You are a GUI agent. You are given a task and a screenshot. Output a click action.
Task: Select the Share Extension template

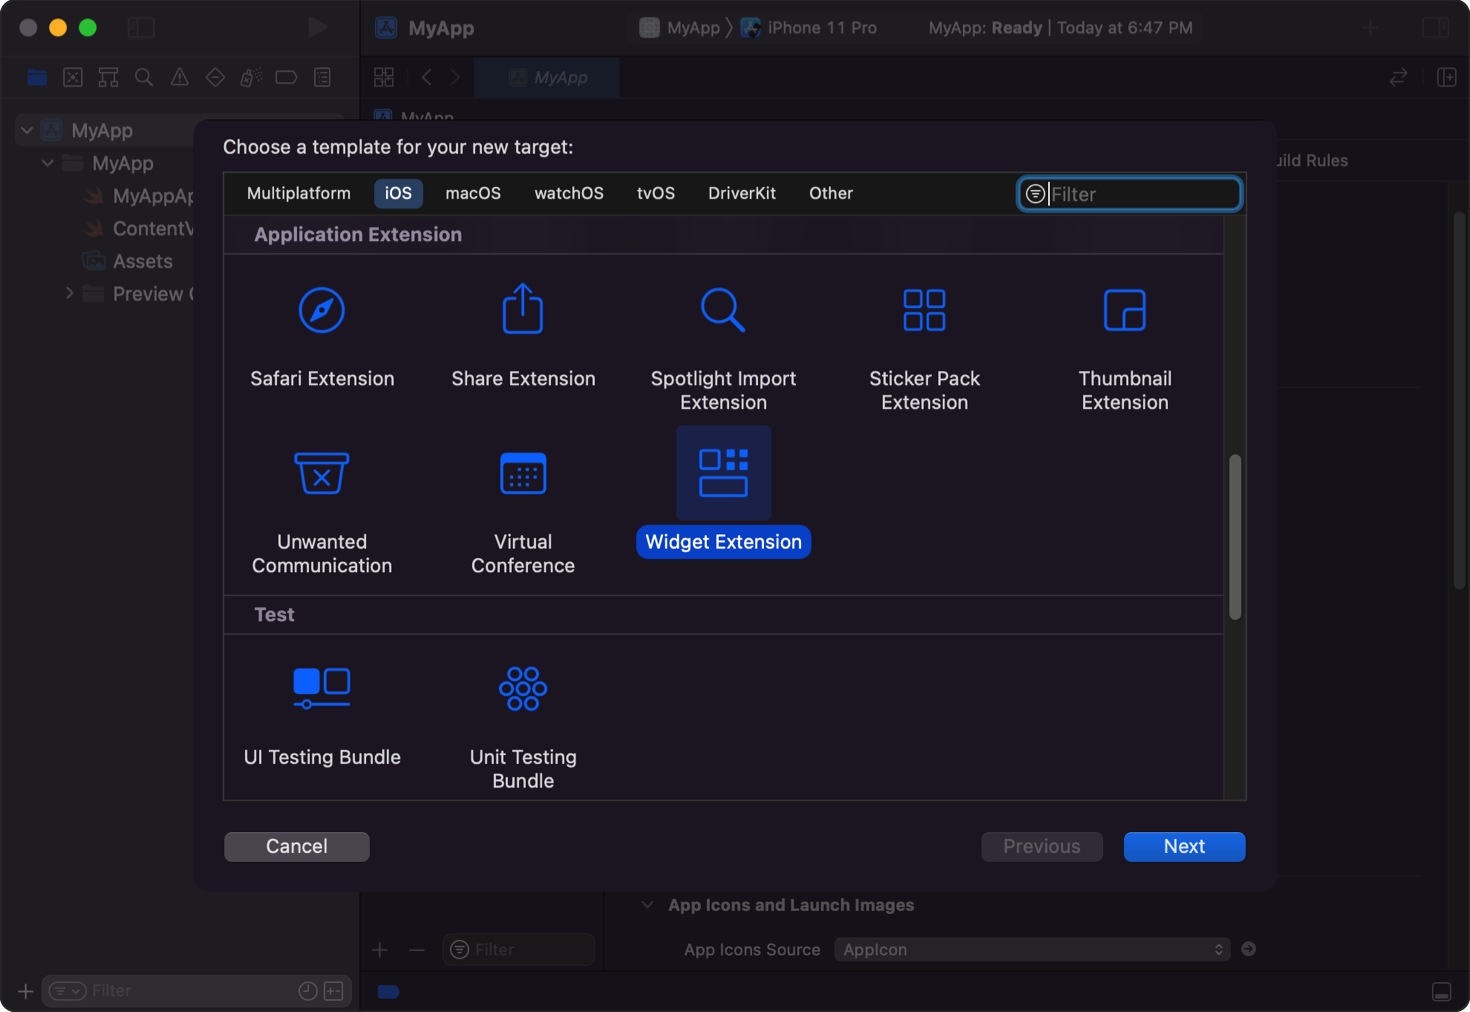pos(523,335)
